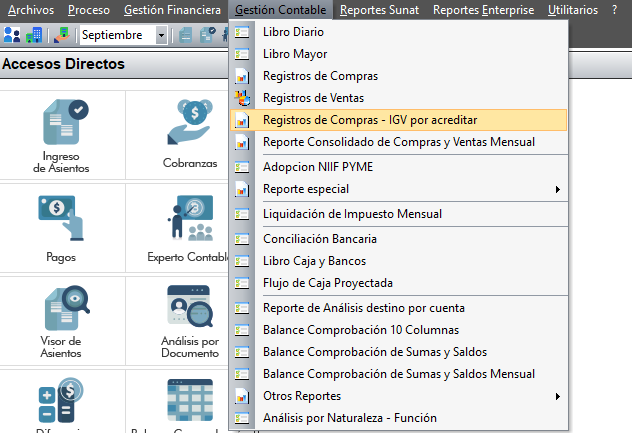The image size is (632, 433).
Task: Open the Reportes Sunat menu
Action: (x=379, y=10)
